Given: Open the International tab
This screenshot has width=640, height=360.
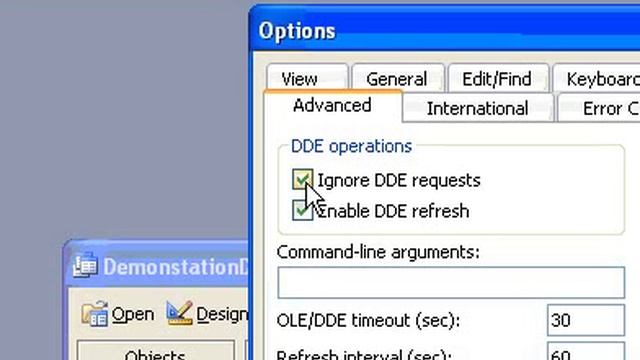Looking at the screenshot, I should [x=478, y=108].
